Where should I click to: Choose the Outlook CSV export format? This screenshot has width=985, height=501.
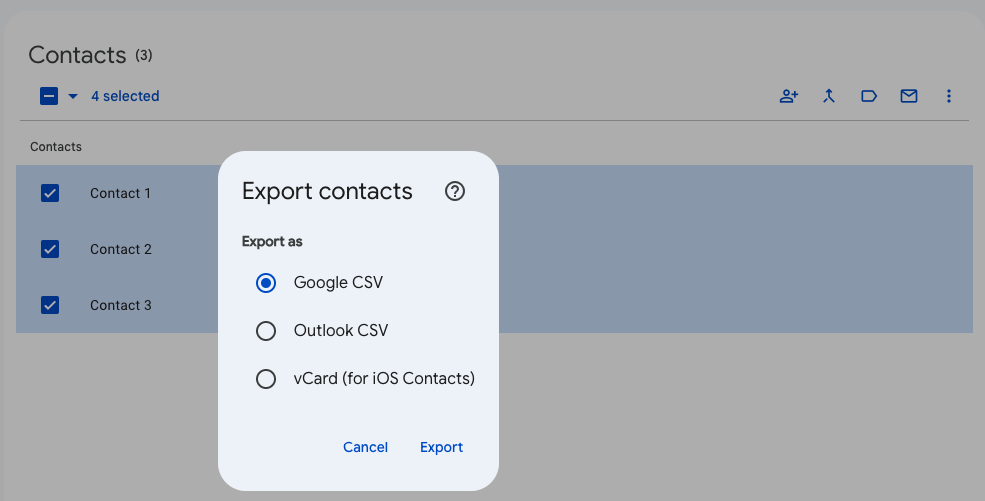266,331
